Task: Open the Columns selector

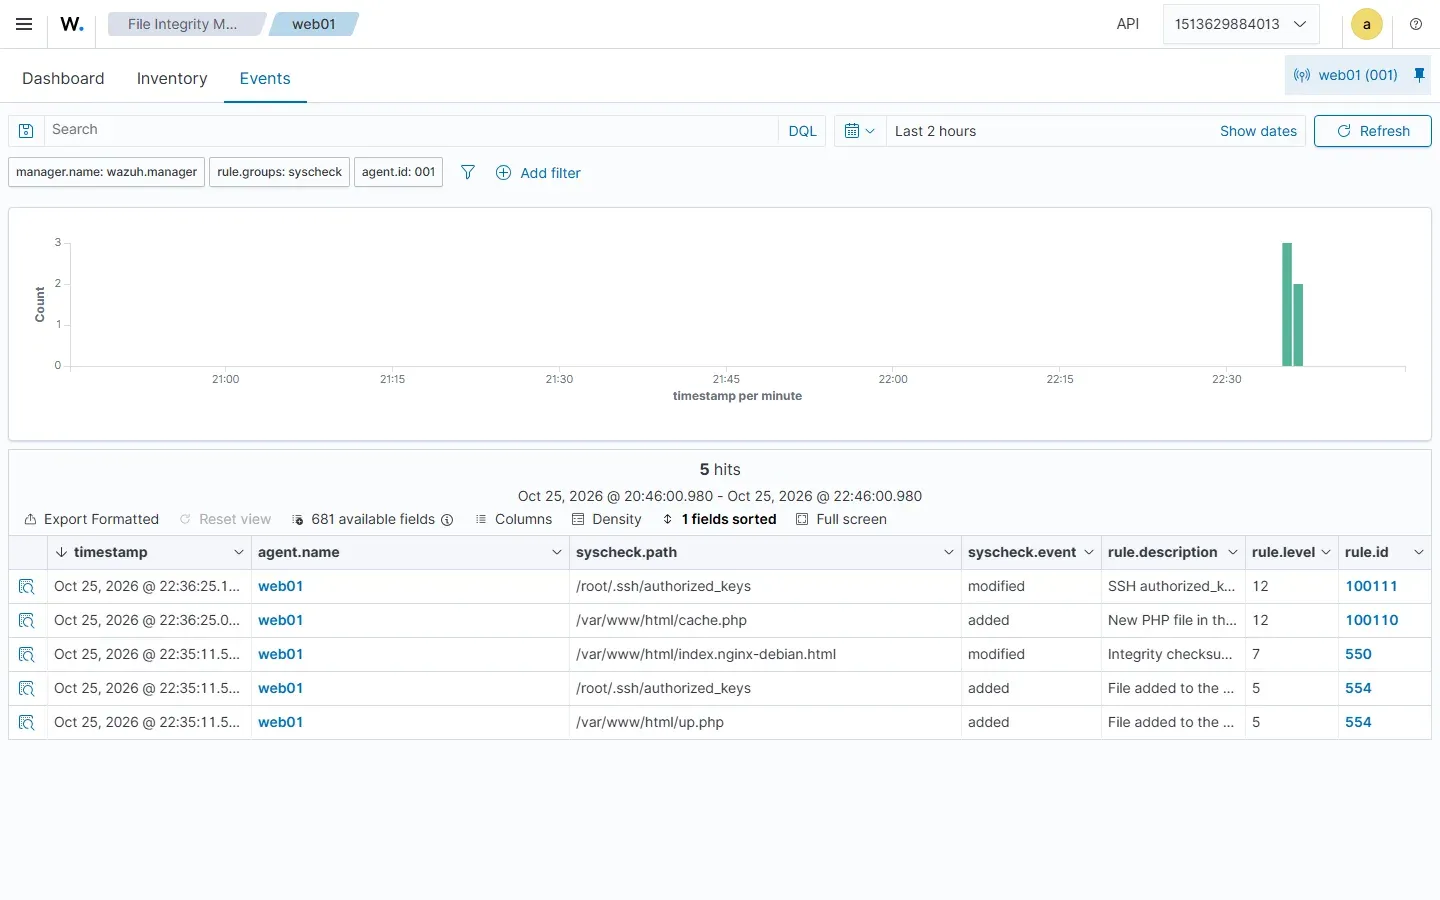Action: coord(514,519)
